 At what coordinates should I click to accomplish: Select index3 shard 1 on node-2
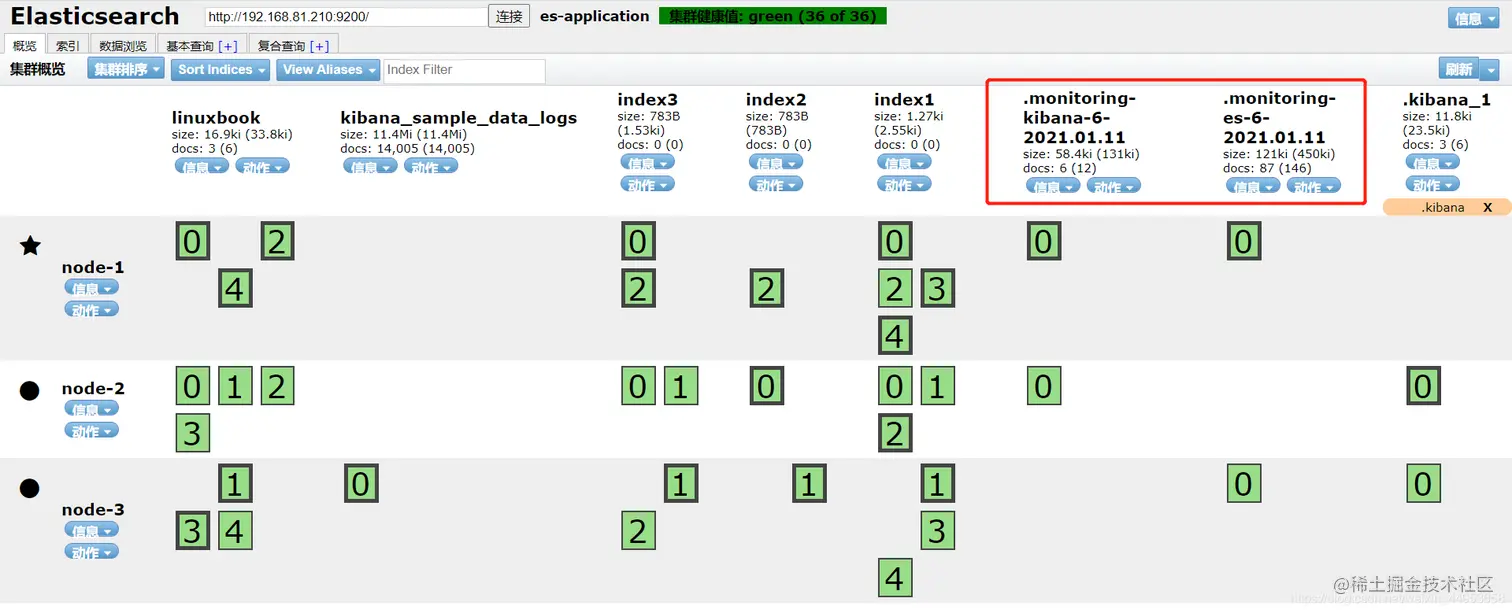[680, 386]
